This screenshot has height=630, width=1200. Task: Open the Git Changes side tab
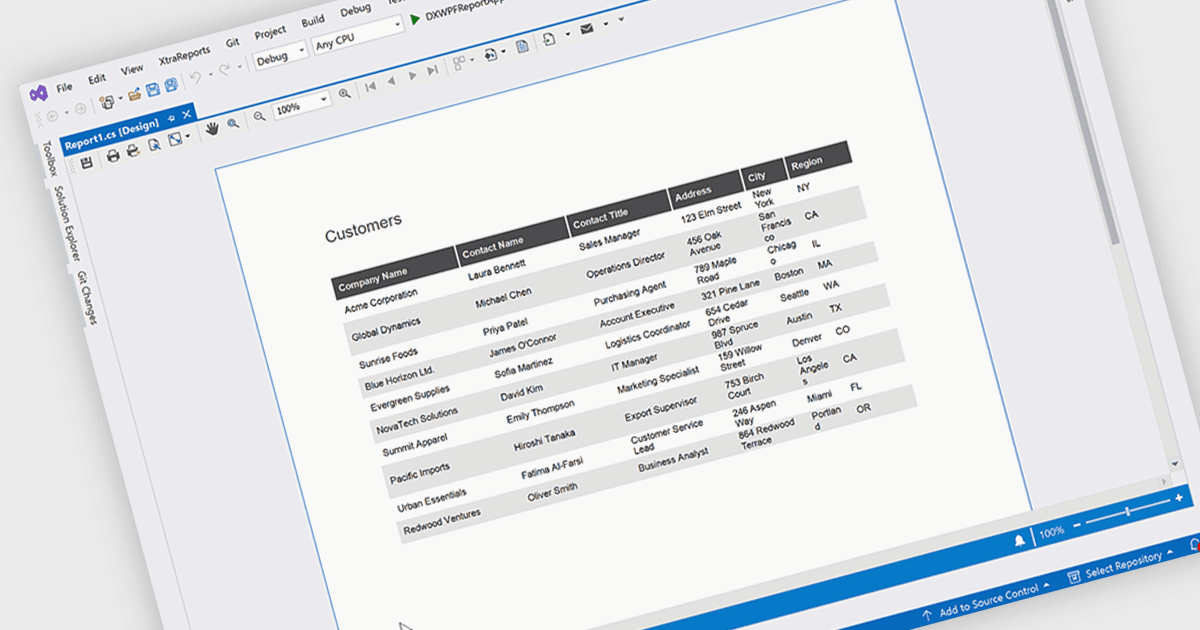[x=86, y=298]
